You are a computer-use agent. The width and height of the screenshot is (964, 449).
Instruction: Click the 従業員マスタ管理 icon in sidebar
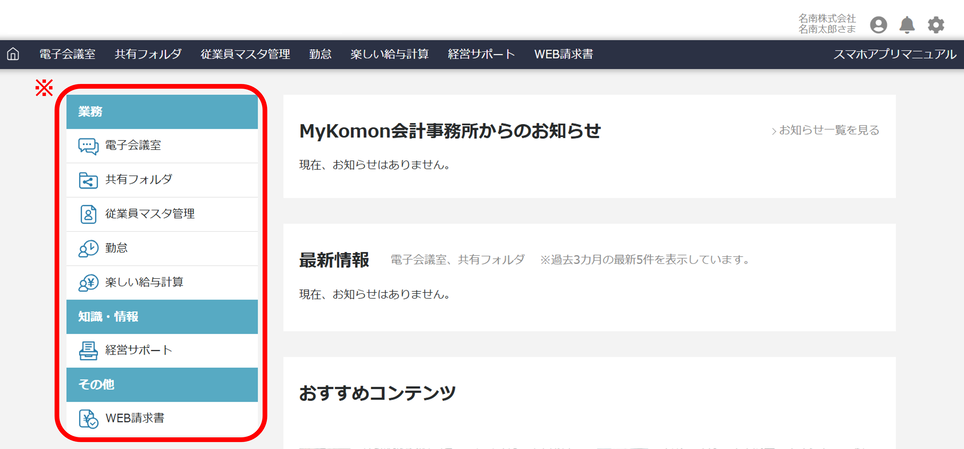[x=88, y=214]
